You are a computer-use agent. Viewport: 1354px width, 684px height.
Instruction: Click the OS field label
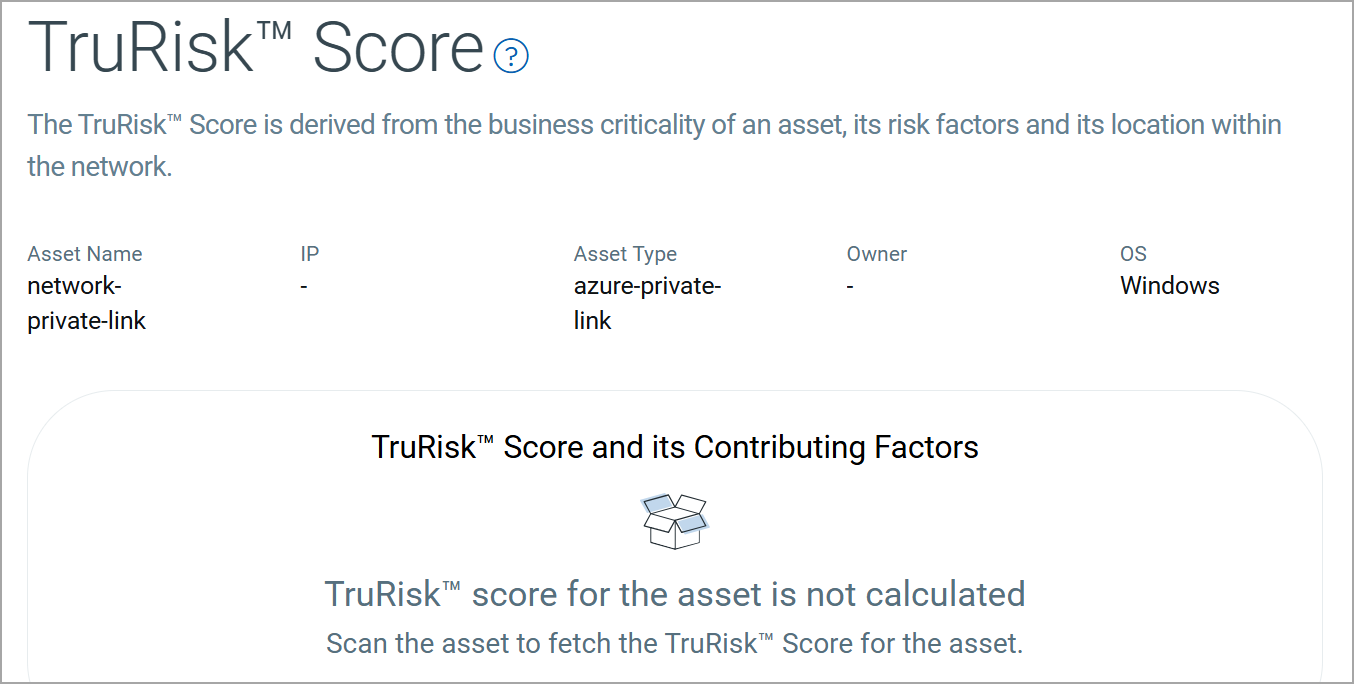pos(1133,254)
